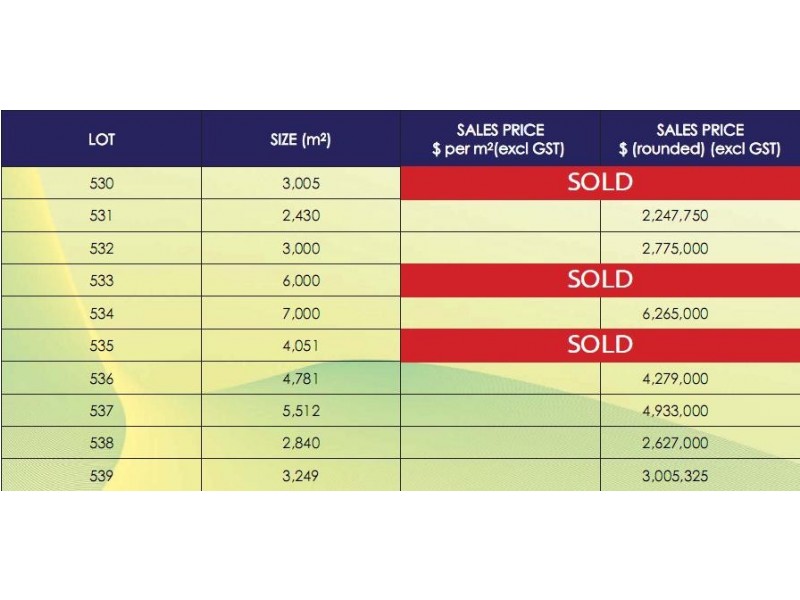Click the SOLD banner on lot 530's row
Screen dimensions: 800x600
point(600,182)
